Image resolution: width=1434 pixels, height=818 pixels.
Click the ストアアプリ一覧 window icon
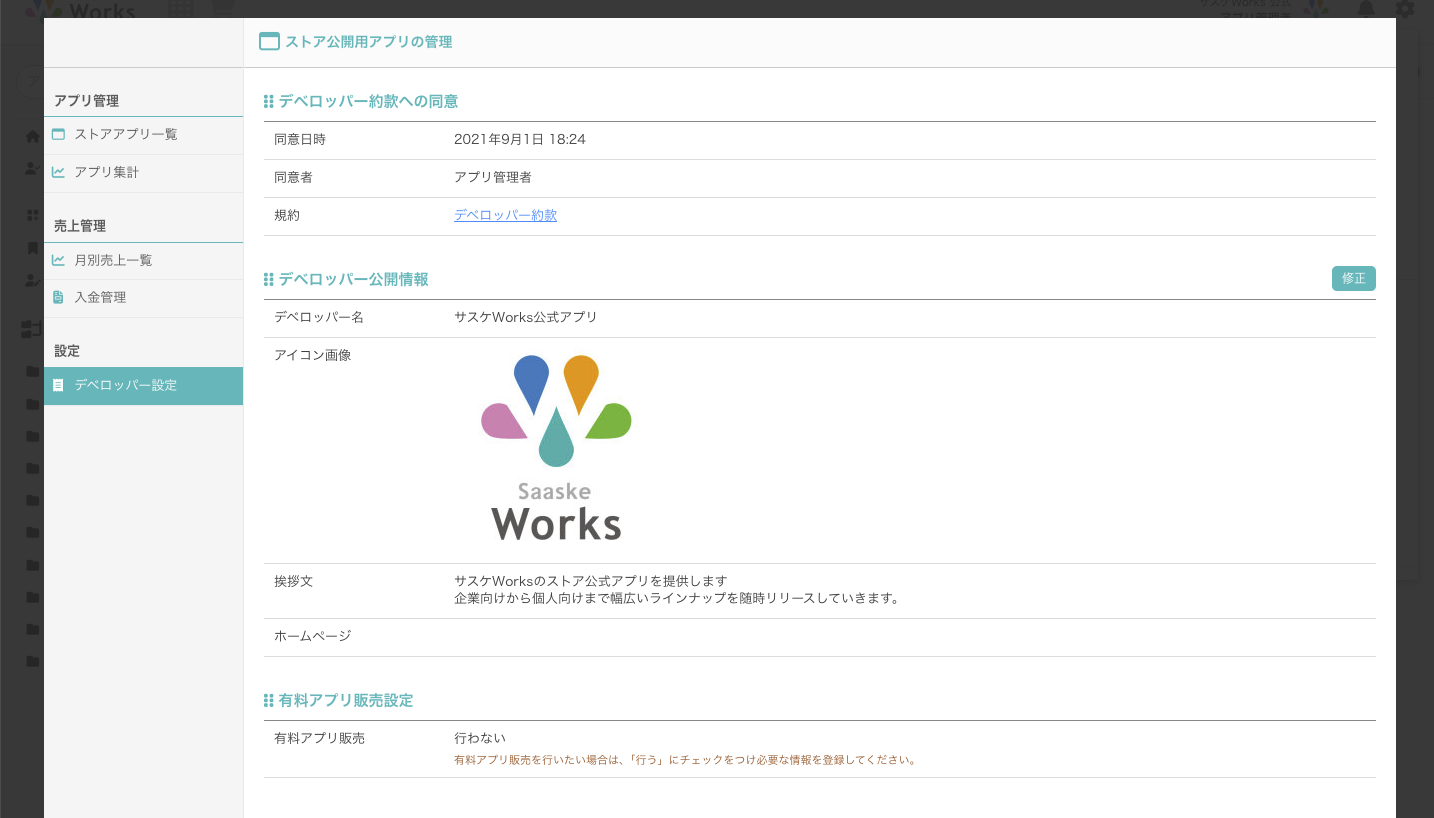coord(58,134)
